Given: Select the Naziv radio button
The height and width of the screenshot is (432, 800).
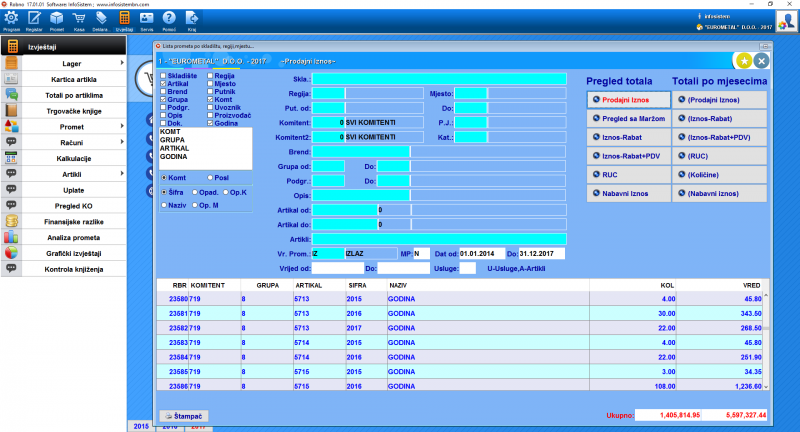Looking at the screenshot, I should (165, 205).
